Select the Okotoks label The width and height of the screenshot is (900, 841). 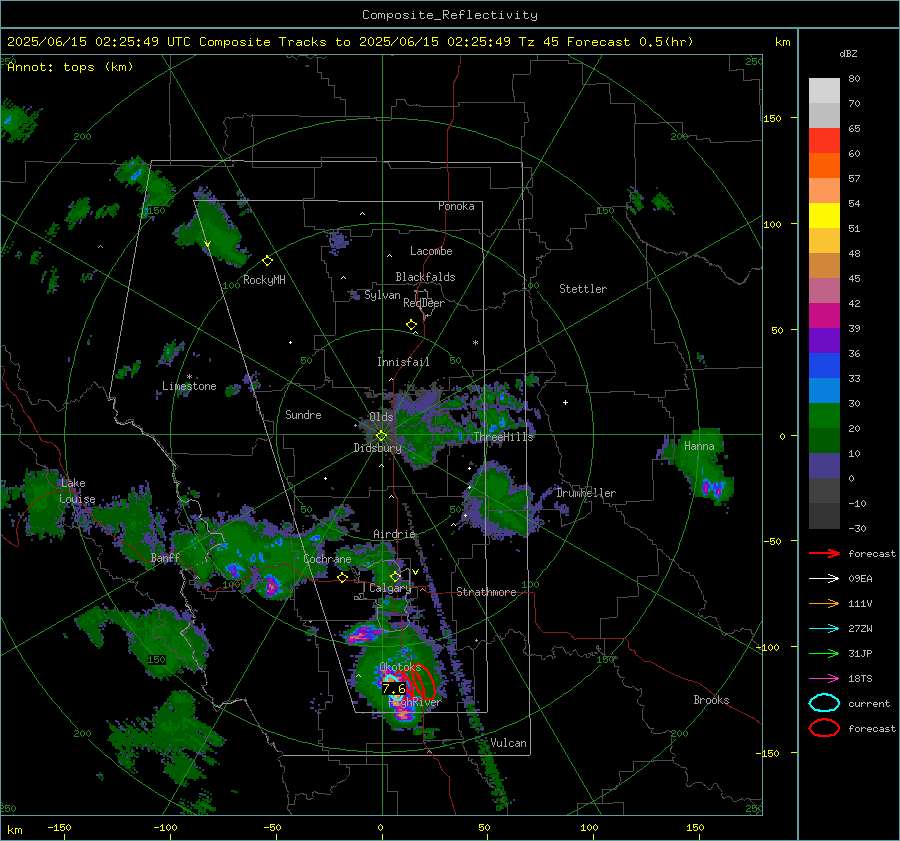click(400, 667)
